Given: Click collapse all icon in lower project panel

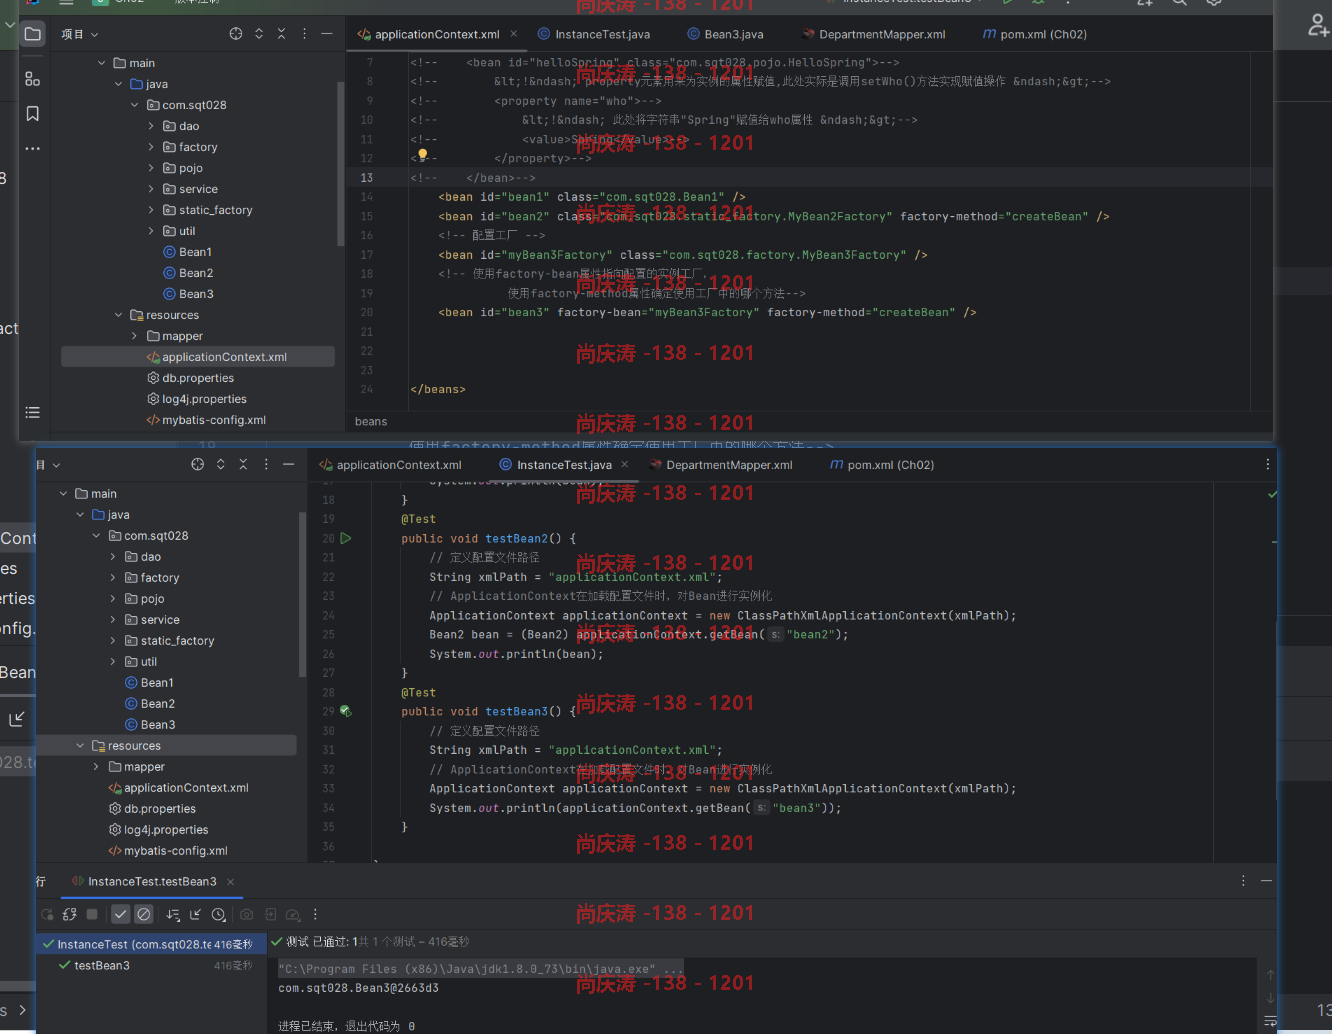Looking at the screenshot, I should coord(243,464).
